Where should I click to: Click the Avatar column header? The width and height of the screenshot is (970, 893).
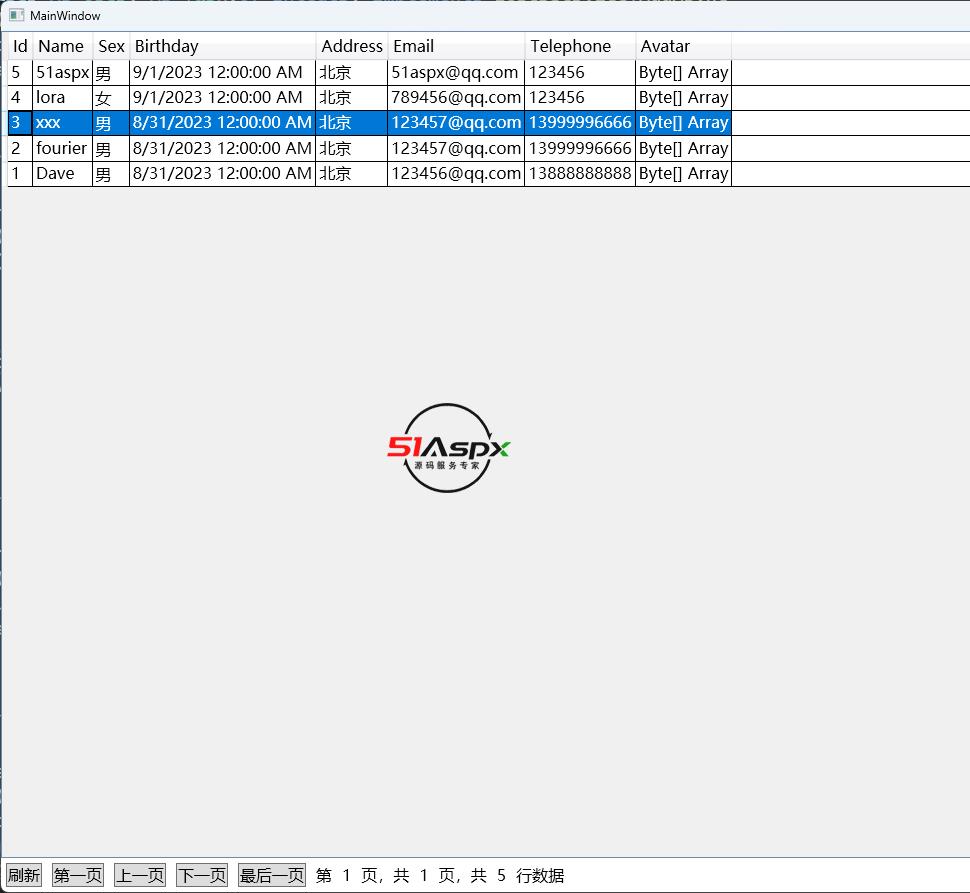tap(683, 46)
